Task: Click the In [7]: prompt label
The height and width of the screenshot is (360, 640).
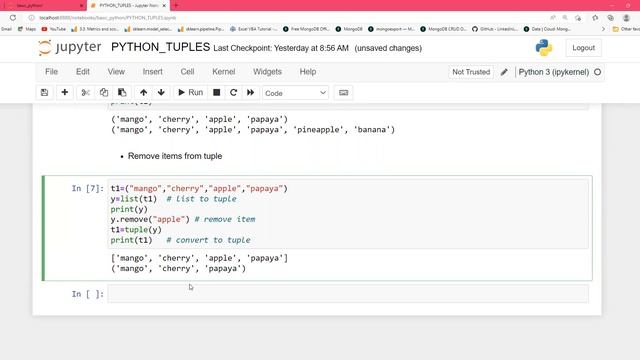Action: click(x=88, y=188)
